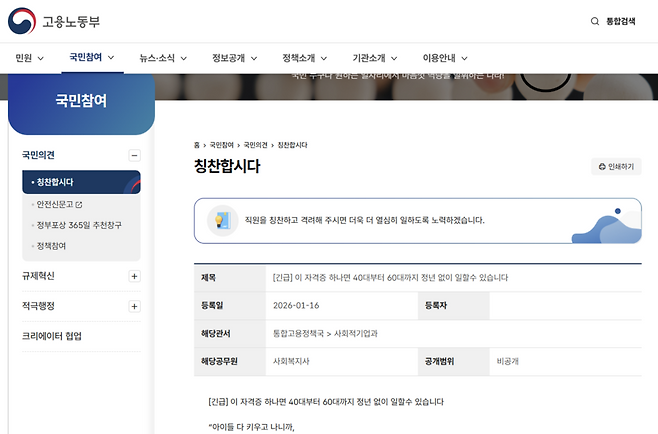Go to 정부포상 365일 추천창구
Image resolution: width=658 pixels, height=434 pixels.
[78, 225]
